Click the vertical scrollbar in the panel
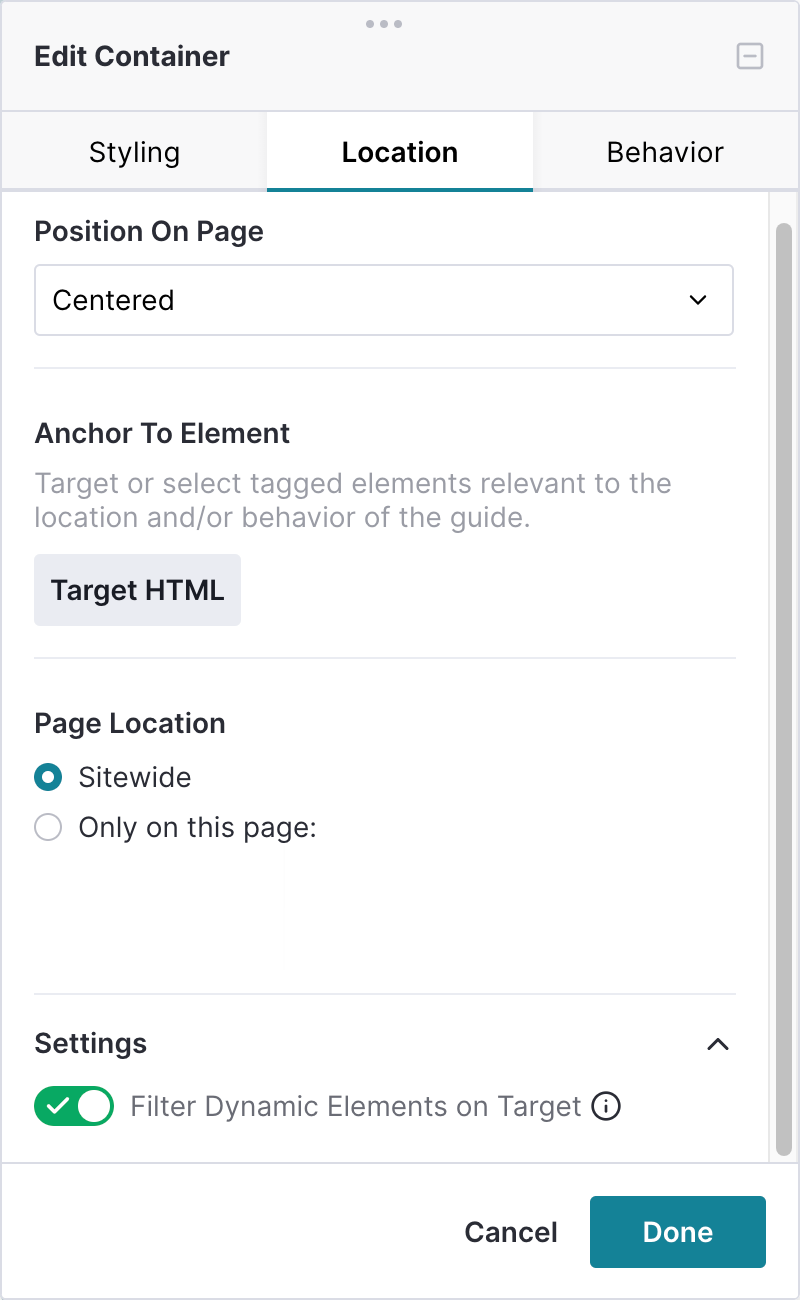This screenshot has height=1300, width=800. [x=784, y=688]
